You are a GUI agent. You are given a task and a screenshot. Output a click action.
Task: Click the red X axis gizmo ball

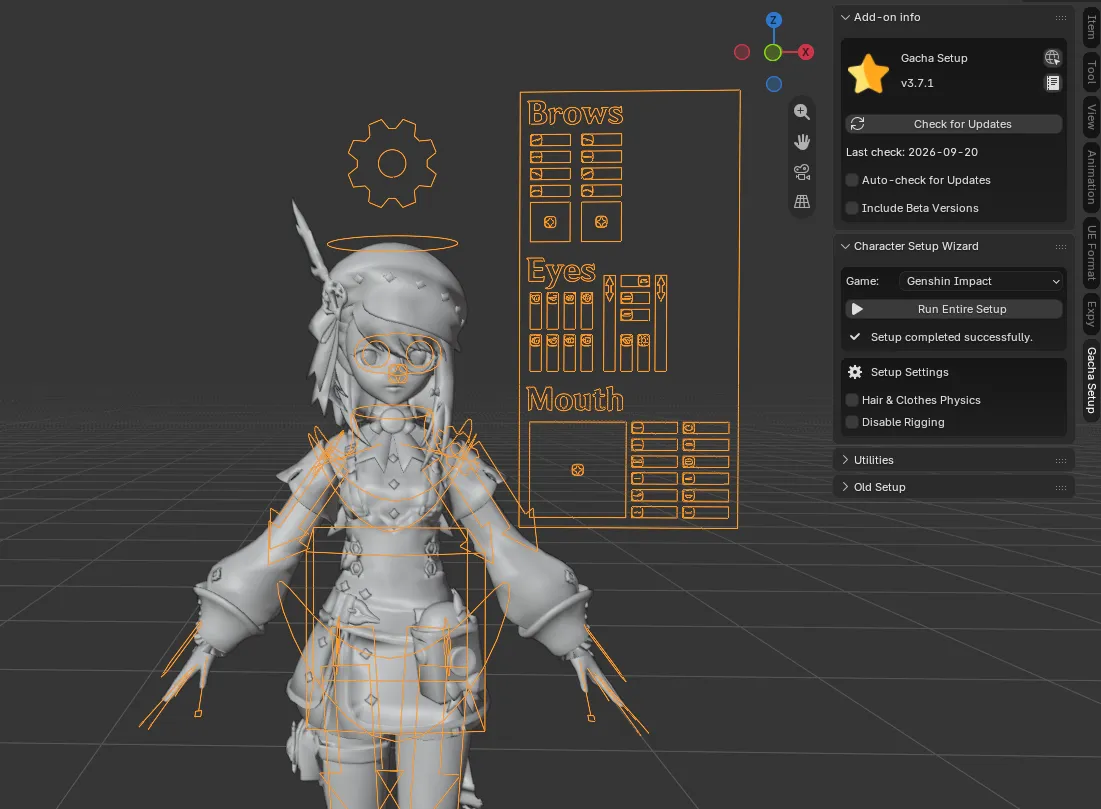806,52
